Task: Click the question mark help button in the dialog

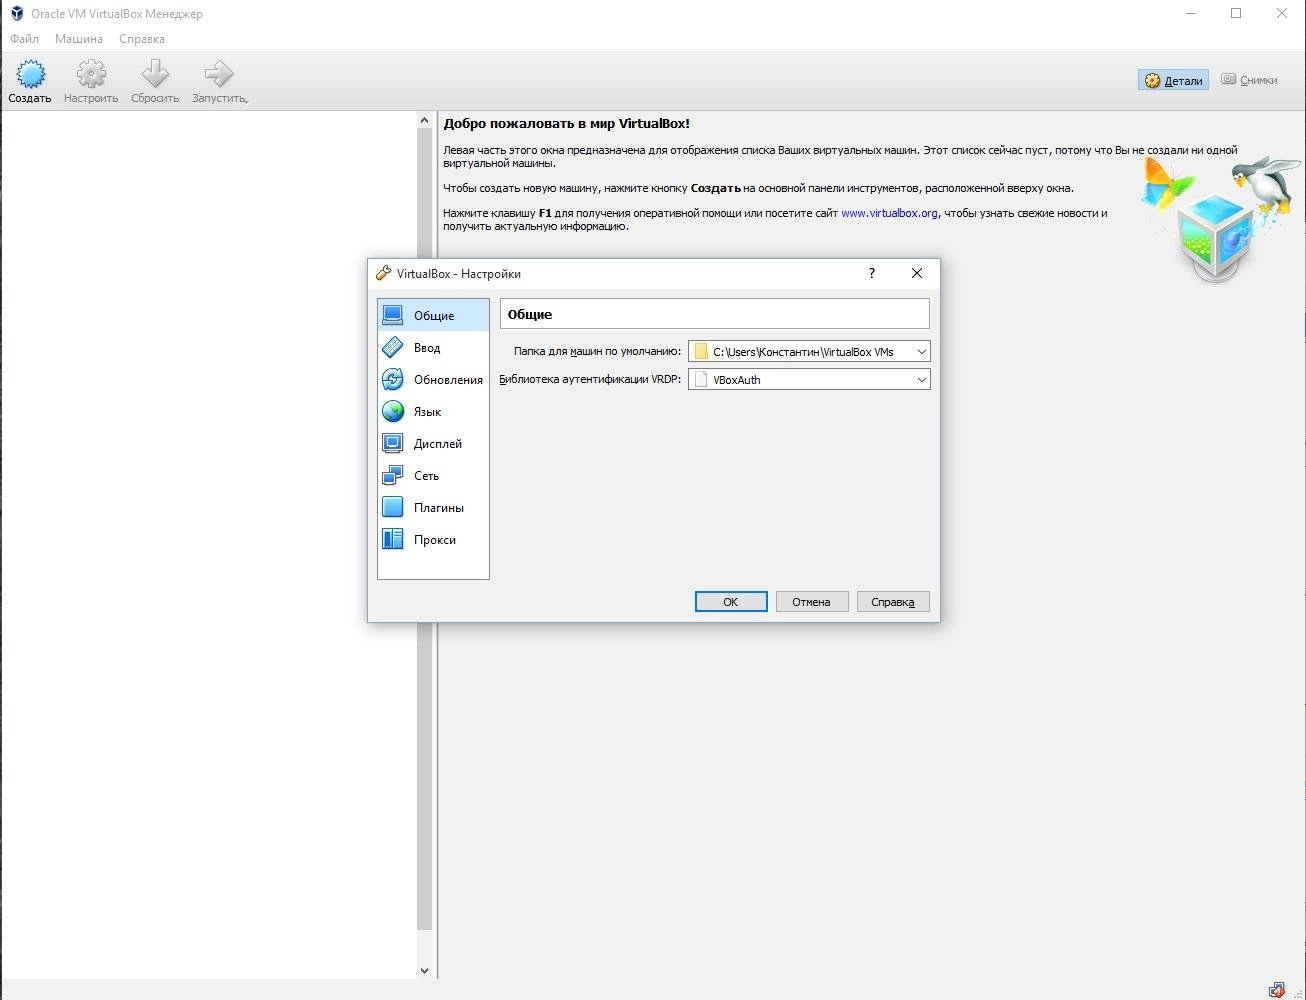Action: 871,273
